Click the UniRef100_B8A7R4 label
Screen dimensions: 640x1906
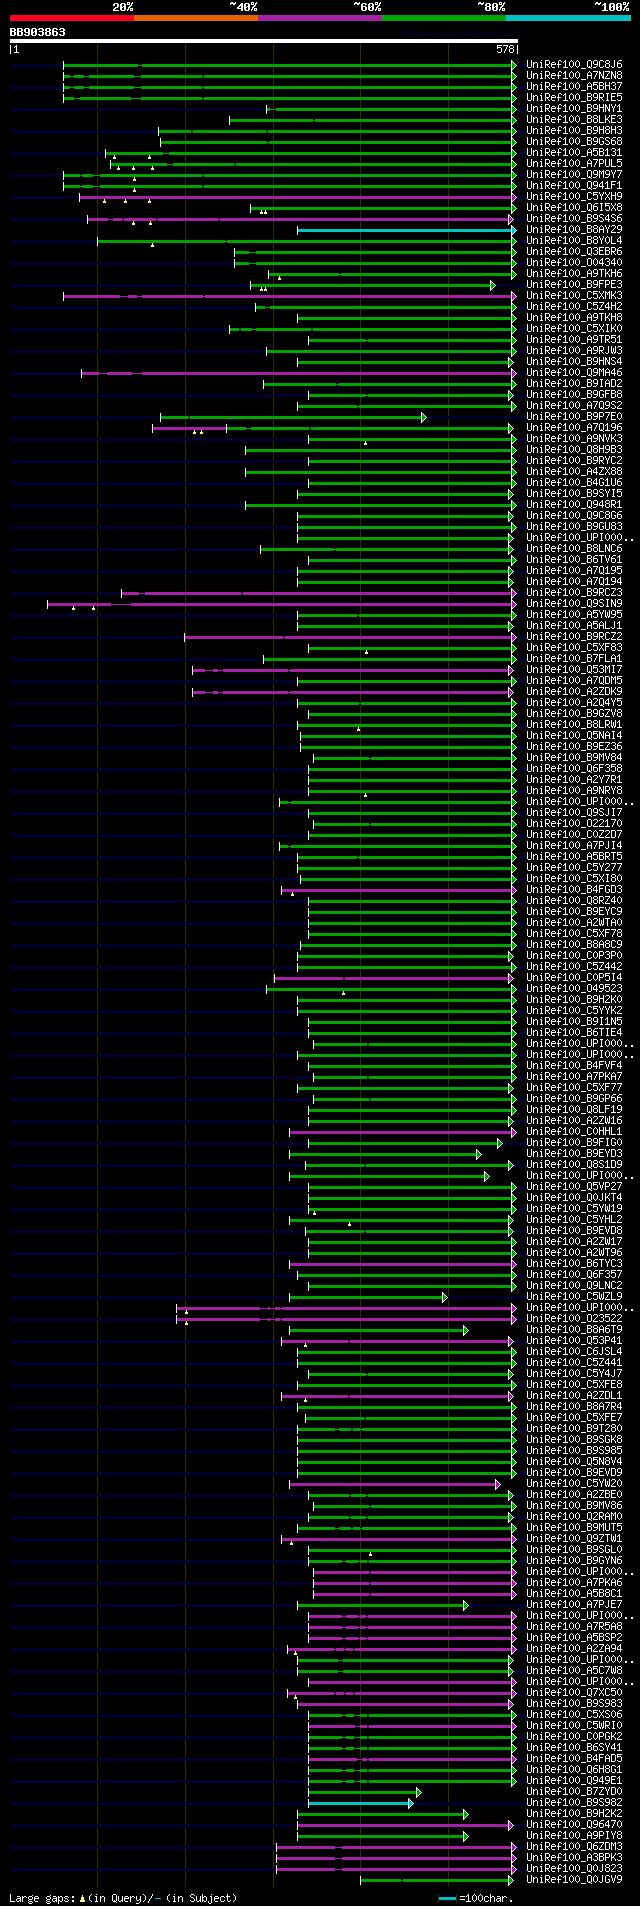(574, 1407)
